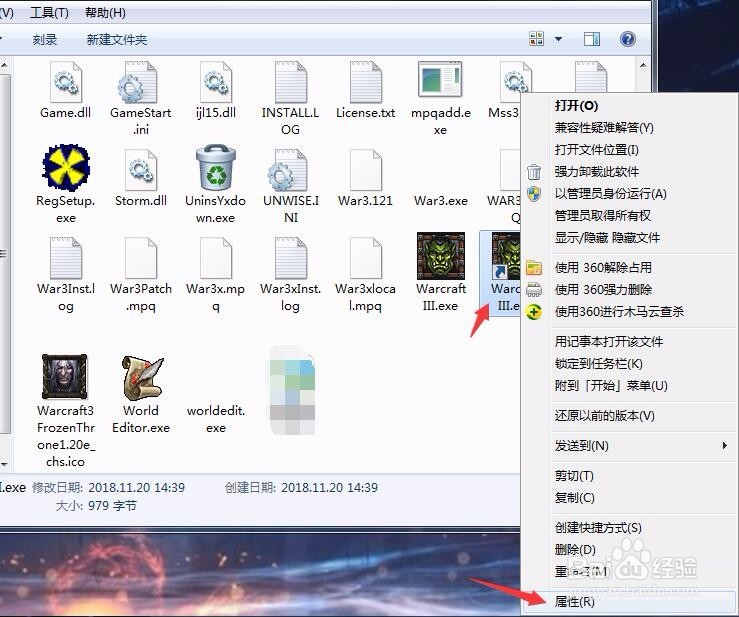Click the 刻录 toolbar button
Image resolution: width=739 pixels, height=617 pixels.
tap(45, 40)
